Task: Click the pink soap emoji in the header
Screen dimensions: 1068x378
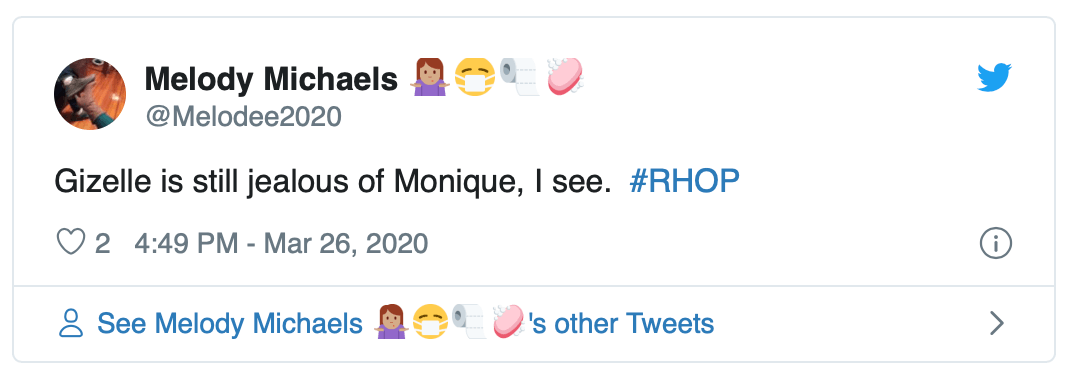Action: pos(565,76)
